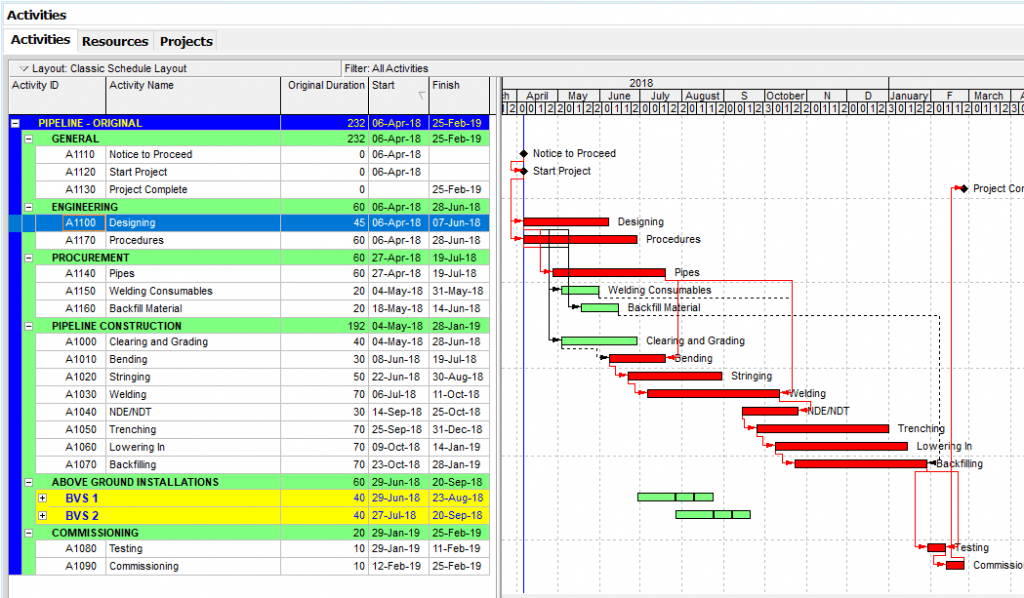Viewport: 1024px width, 598px height.
Task: Switch to the Resources tab
Action: 114,41
